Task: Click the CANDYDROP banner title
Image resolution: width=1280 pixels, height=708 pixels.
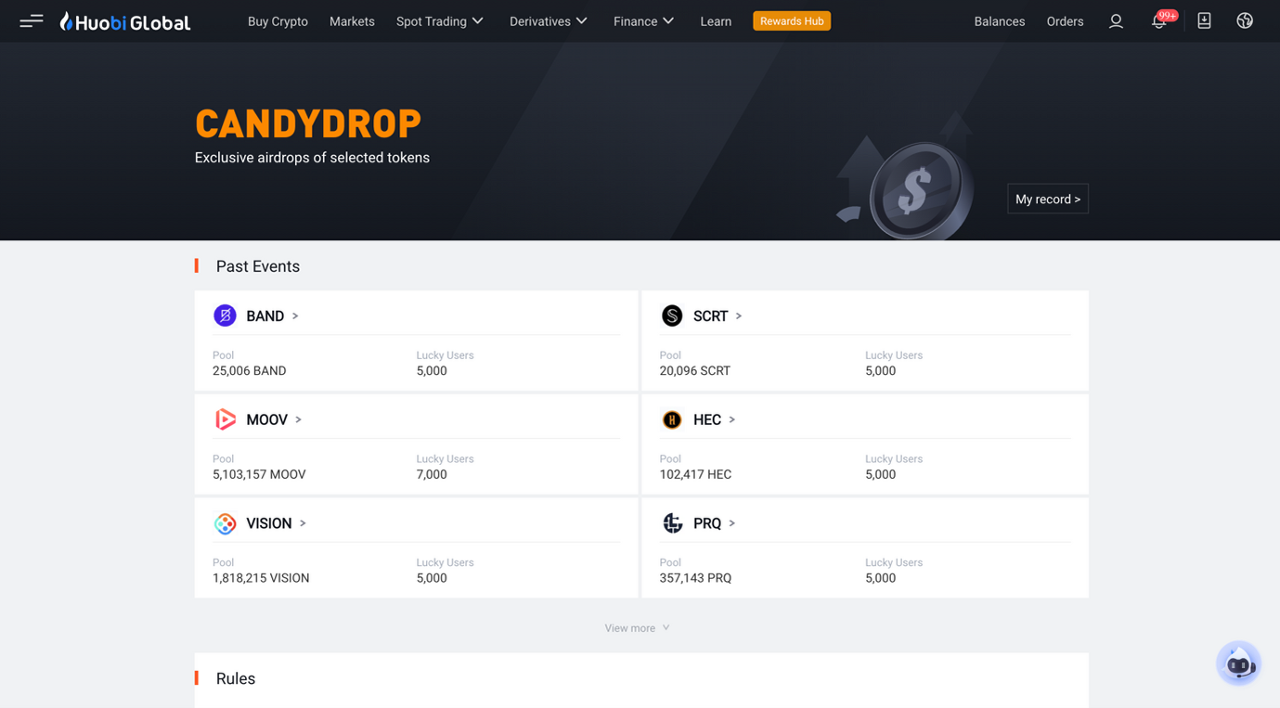Action: click(308, 124)
